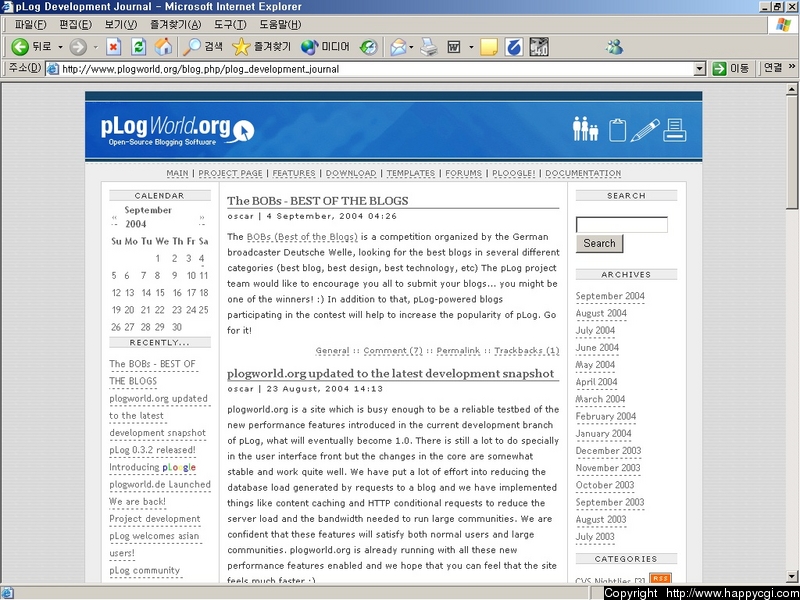Open the DOWNLOAD navigation link
Viewport: 800px width, 600px height.
pyautogui.click(x=351, y=173)
